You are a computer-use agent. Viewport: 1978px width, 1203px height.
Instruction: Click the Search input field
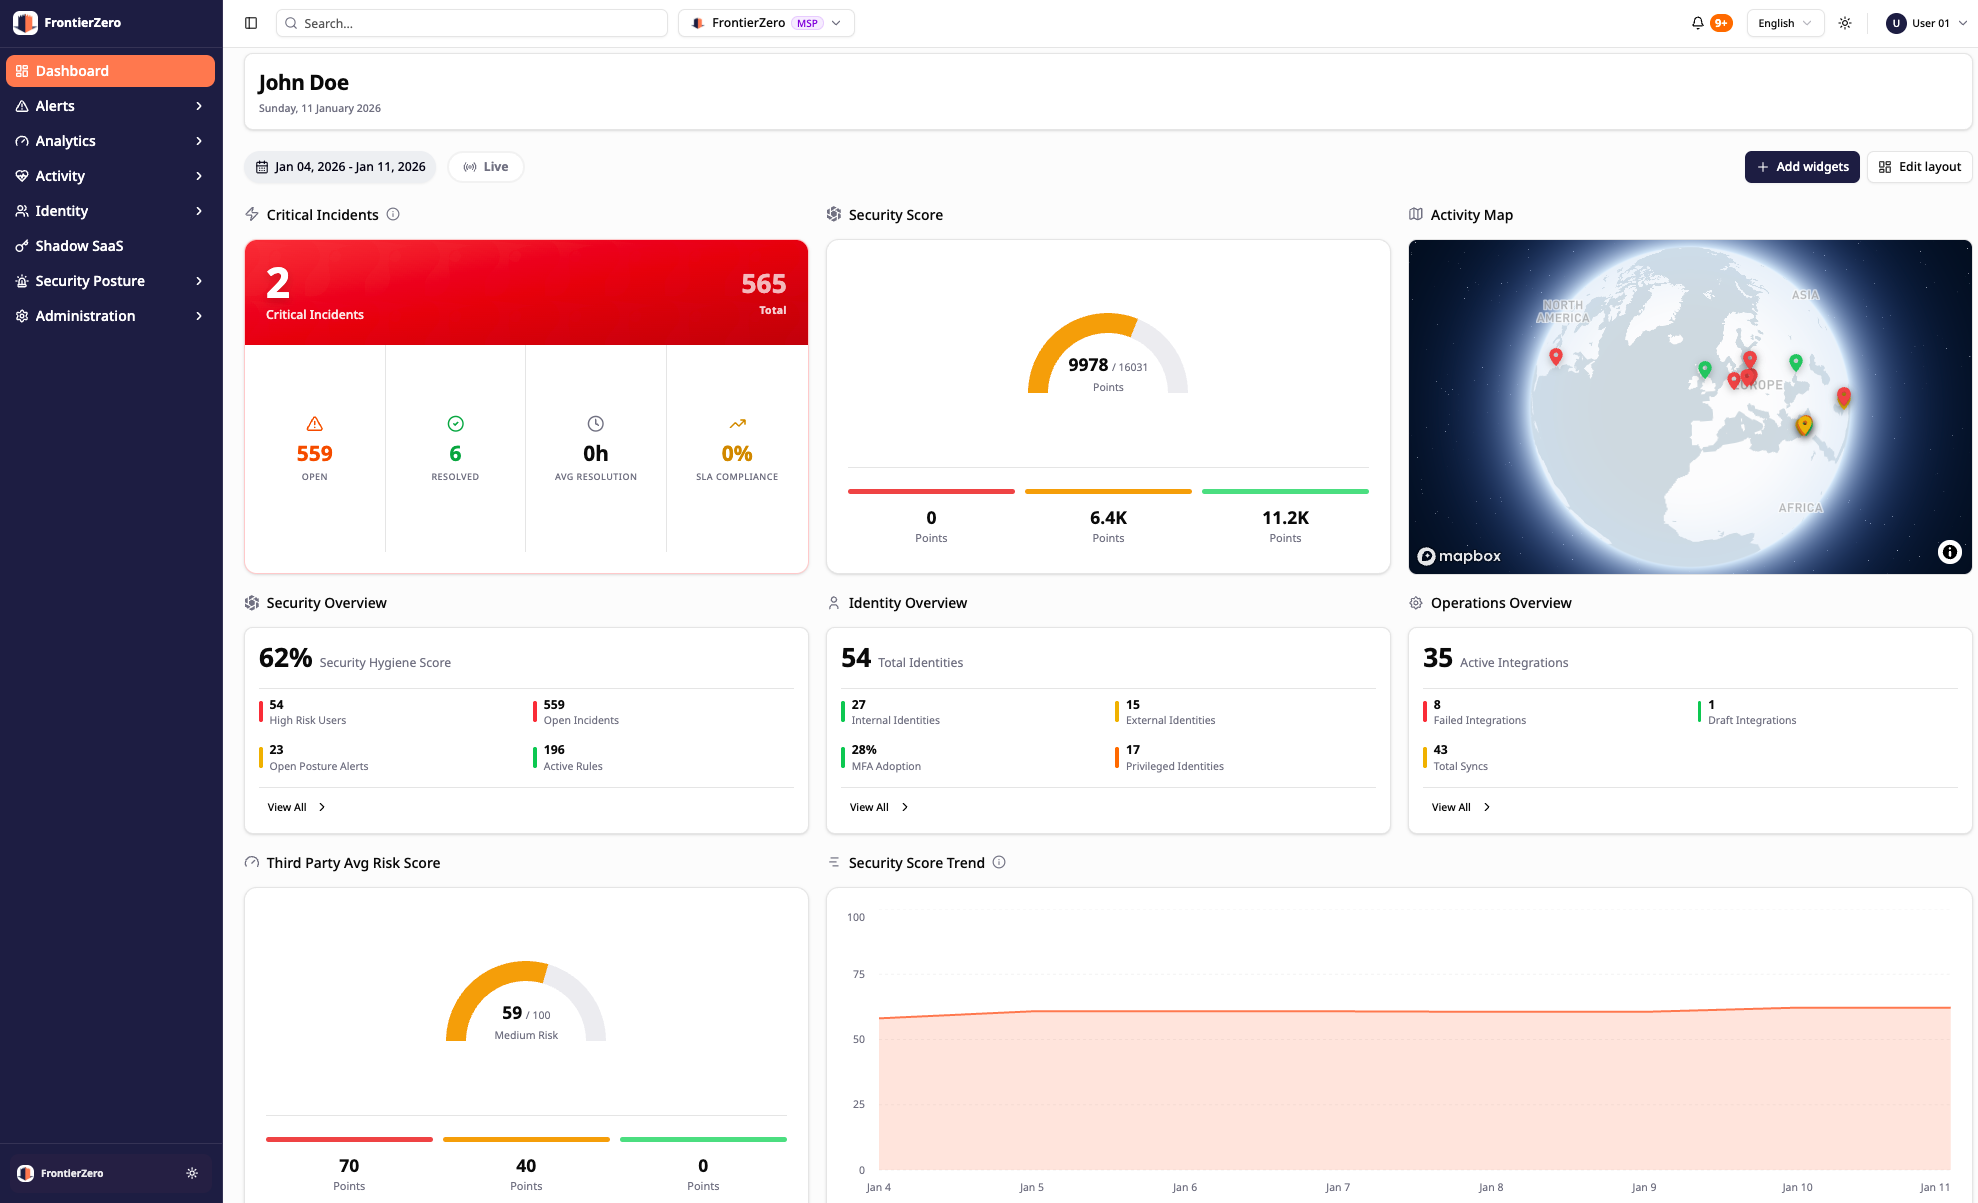472,23
